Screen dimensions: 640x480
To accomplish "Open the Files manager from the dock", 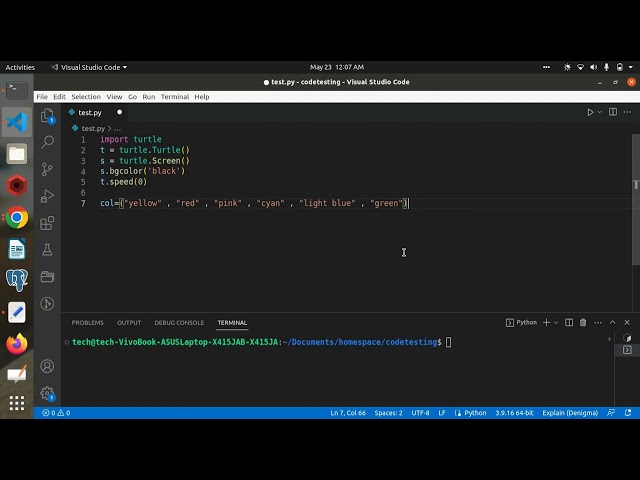I will tap(17, 154).
